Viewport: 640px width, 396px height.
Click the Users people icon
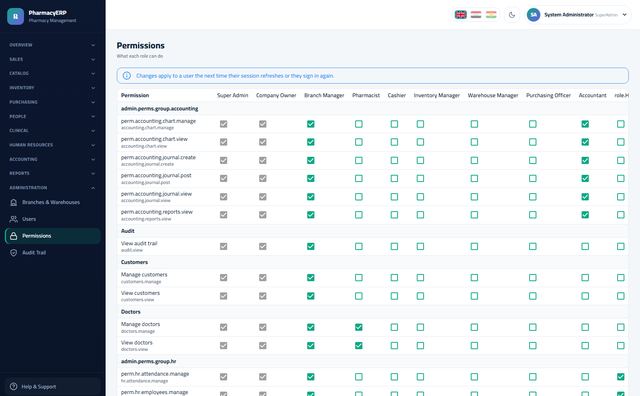click(13, 219)
